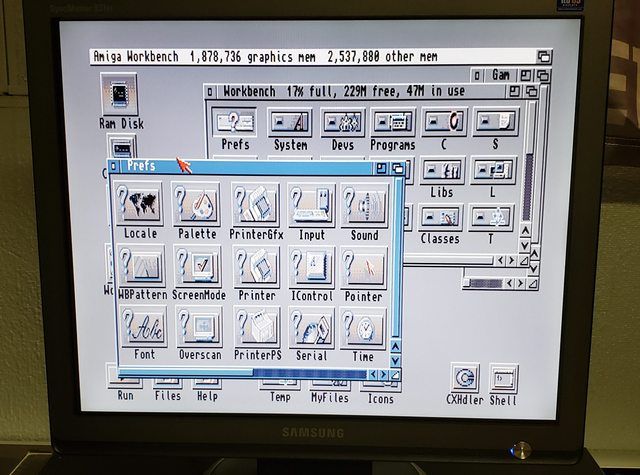Open the Classes drawer
The width and height of the screenshot is (640, 475).
pos(440,218)
